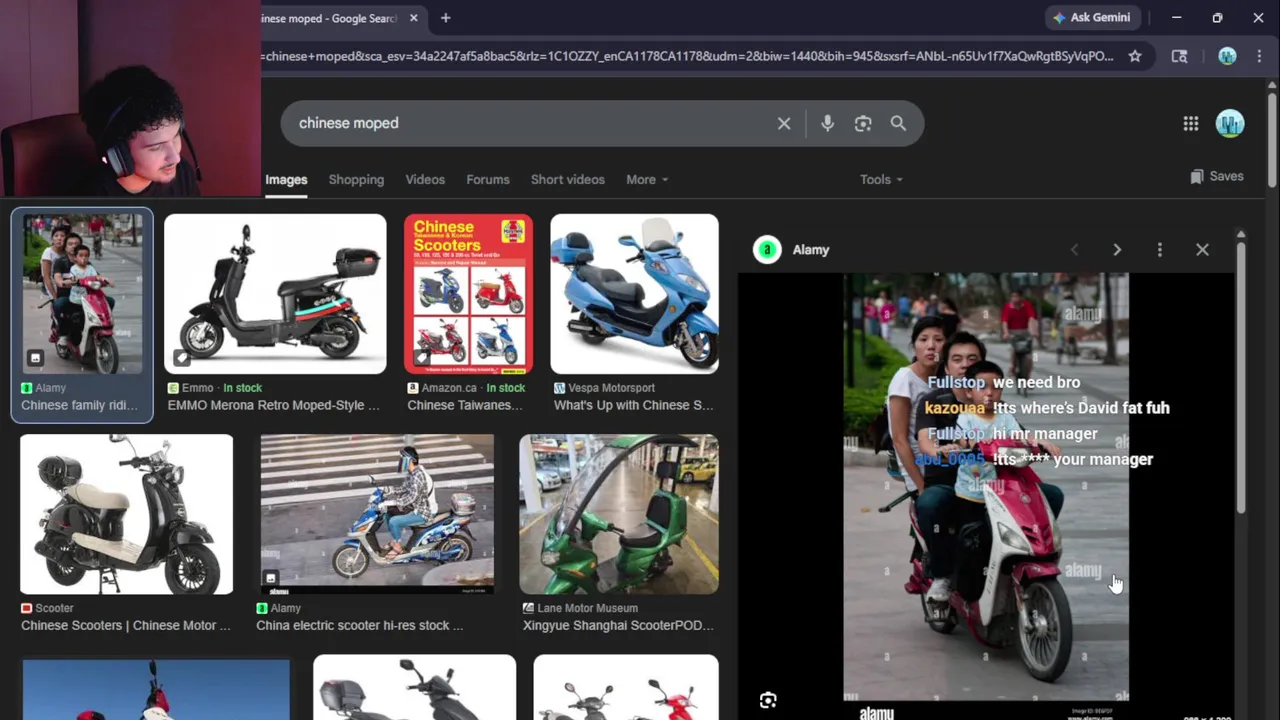Click the Chinese Taiwanes... Amazon.ca title

pyautogui.click(x=465, y=405)
